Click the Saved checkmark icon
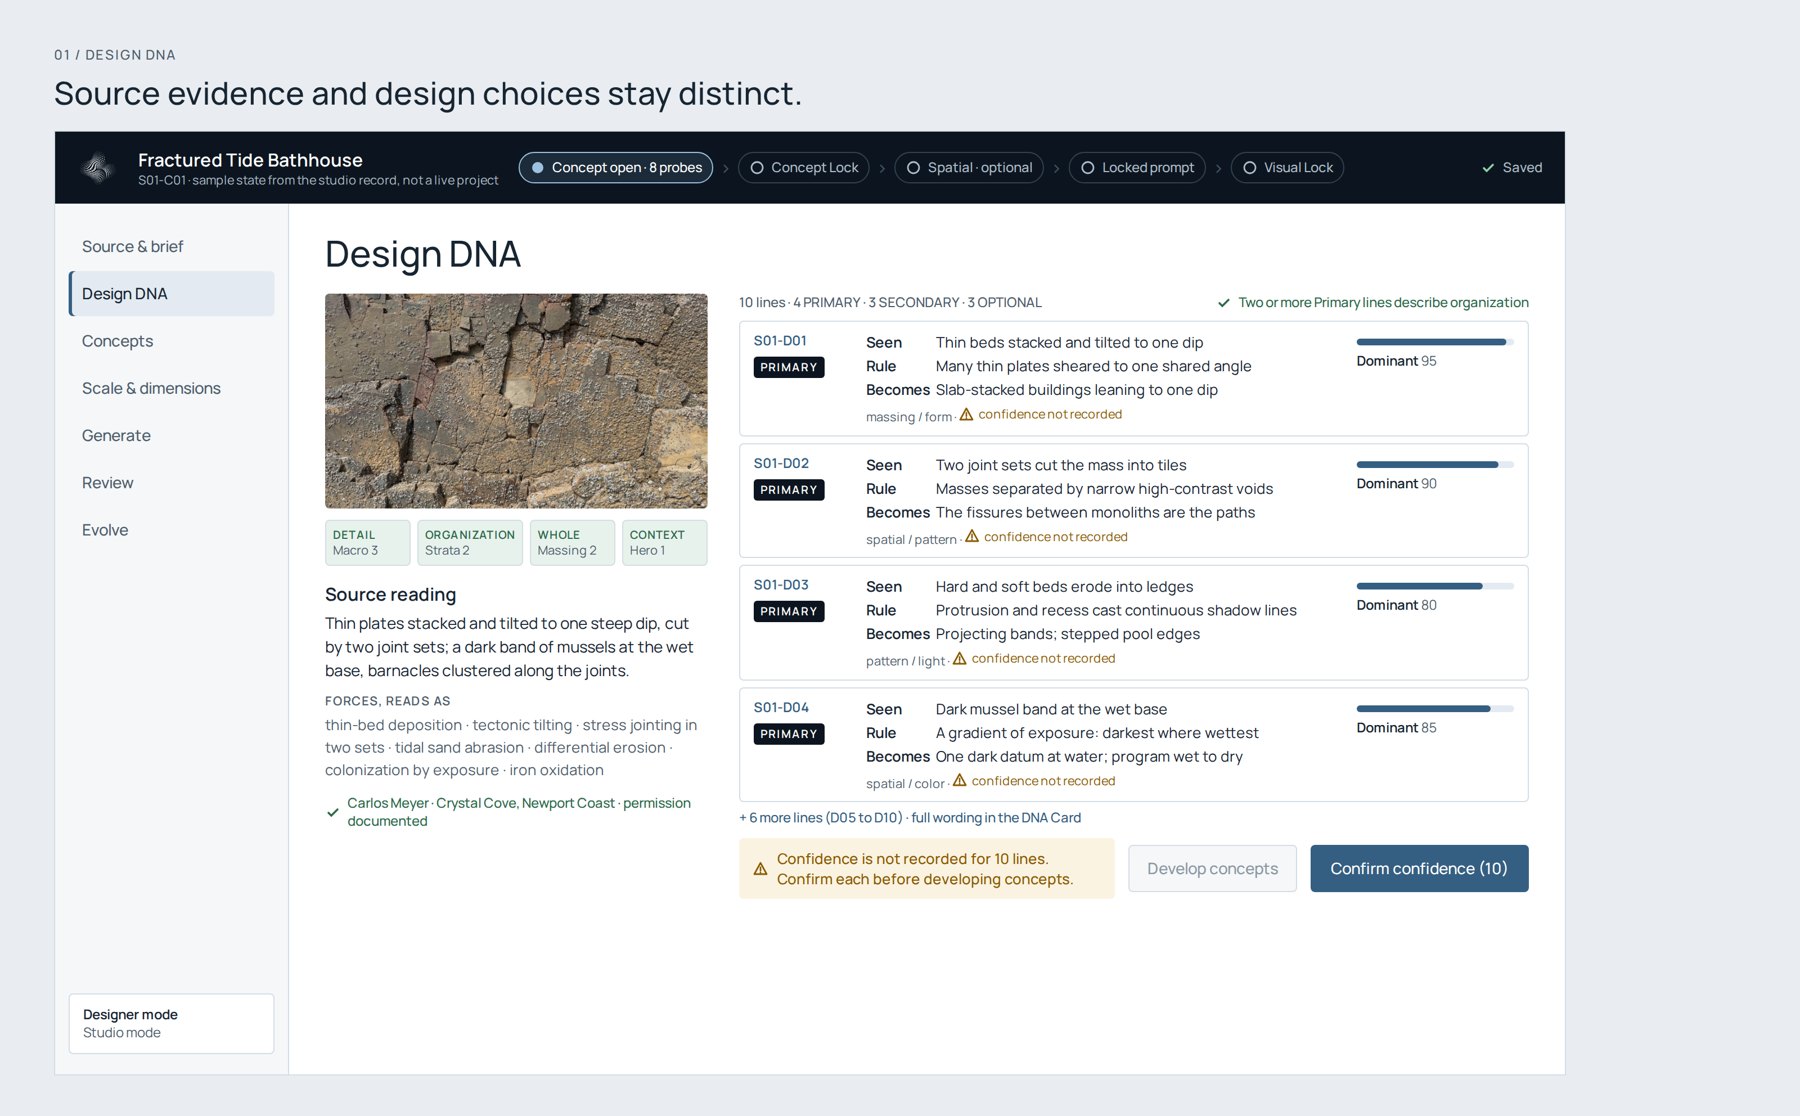 [x=1488, y=168]
